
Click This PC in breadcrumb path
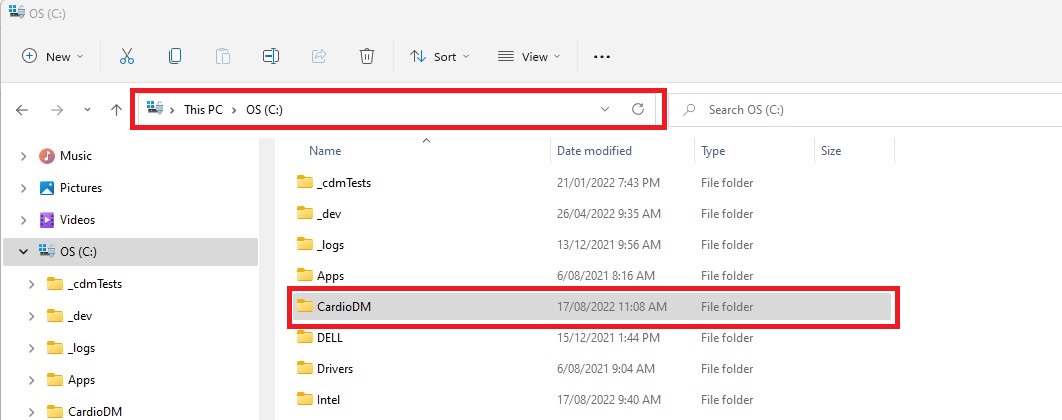[203, 110]
